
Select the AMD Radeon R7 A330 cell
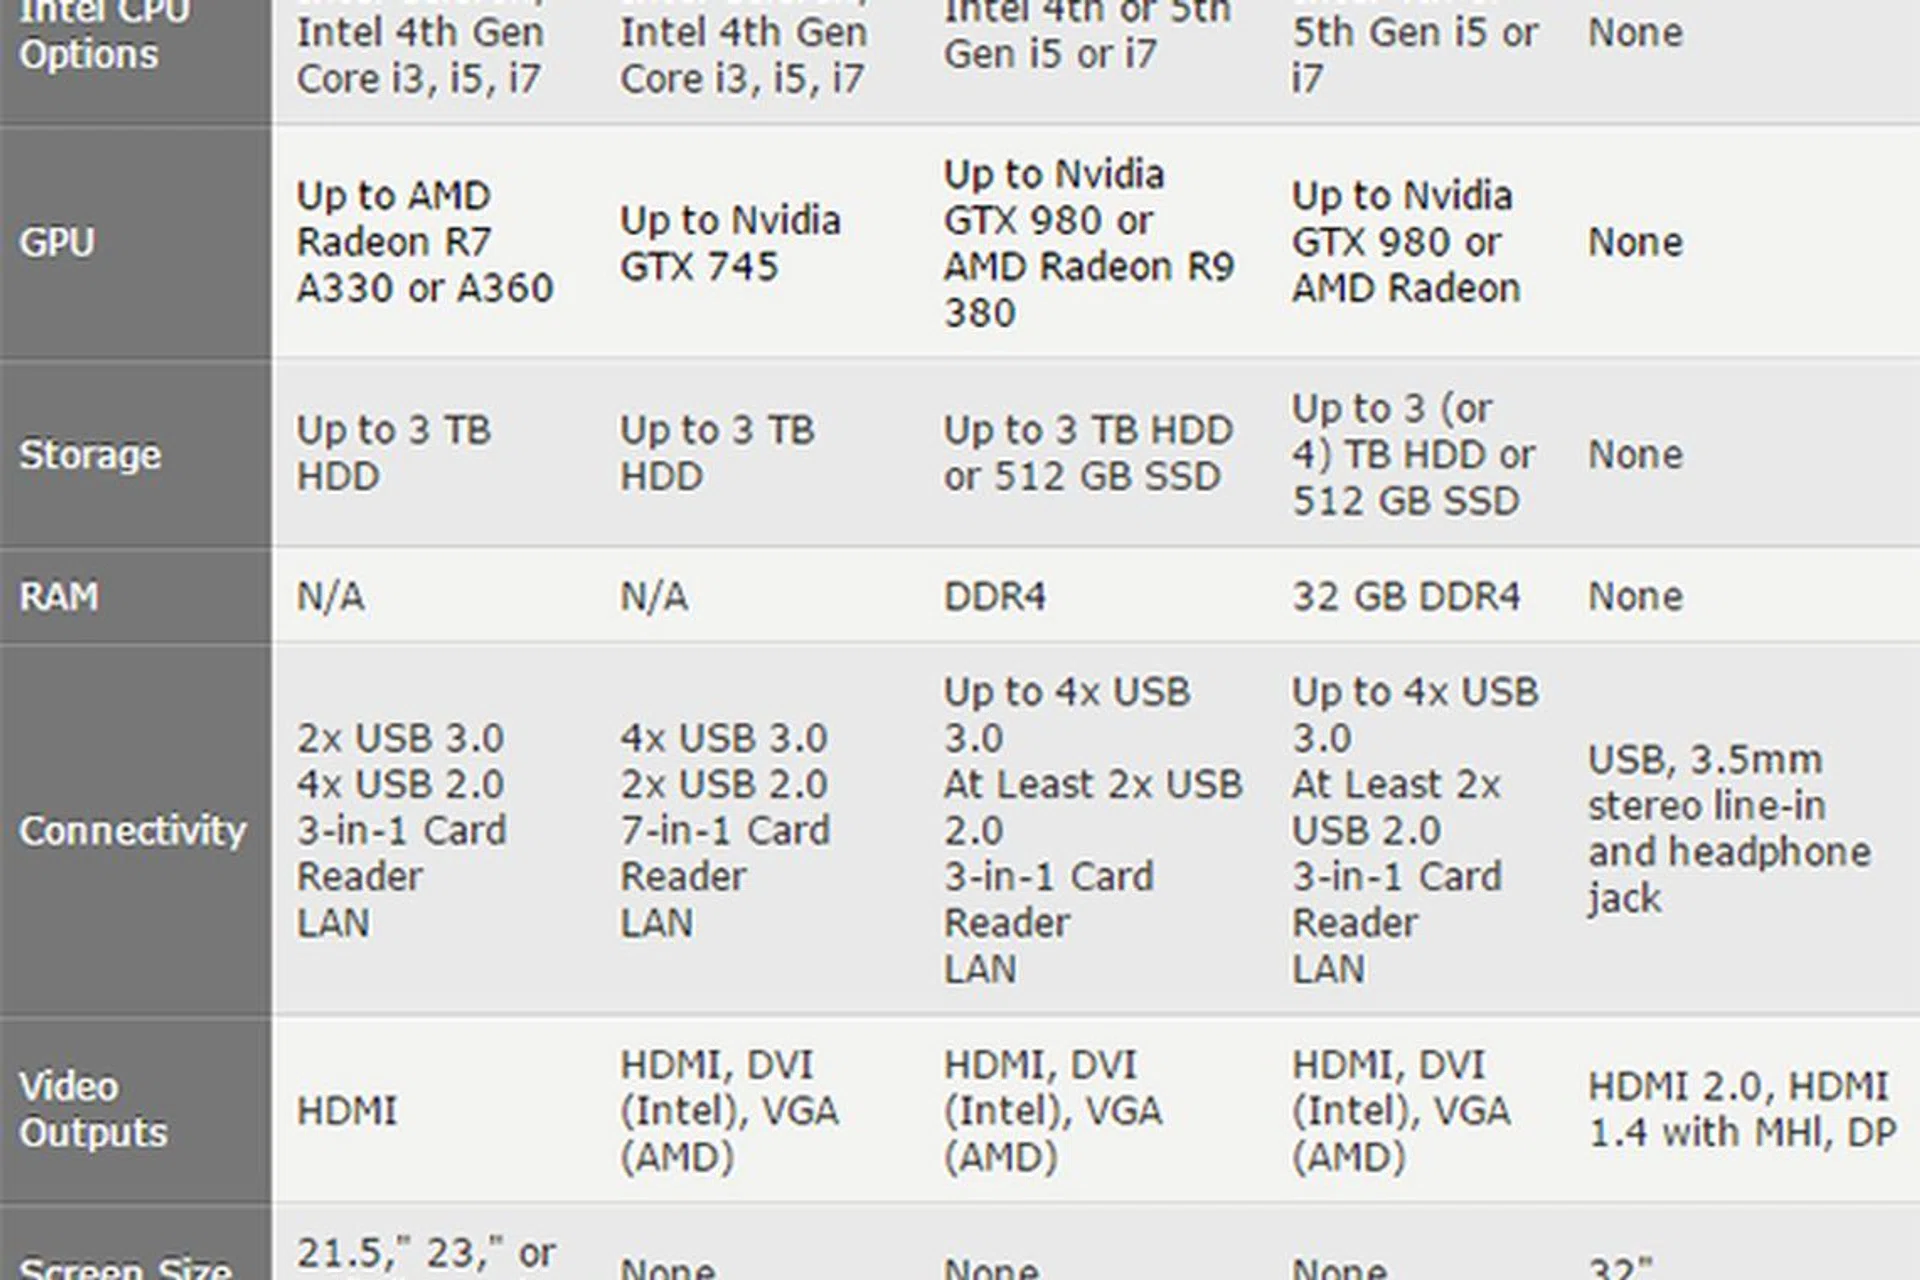pyautogui.click(x=424, y=242)
